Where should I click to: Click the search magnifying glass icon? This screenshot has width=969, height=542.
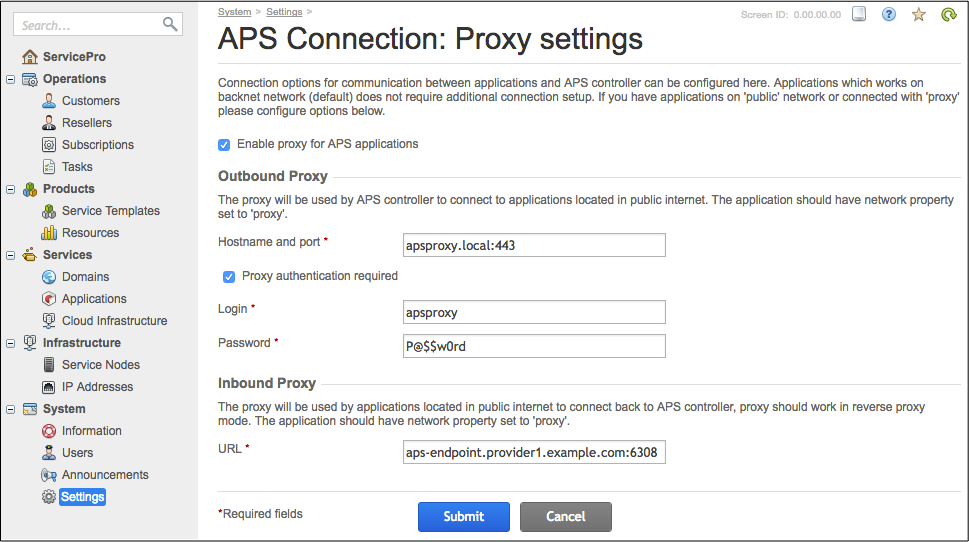(x=170, y=24)
